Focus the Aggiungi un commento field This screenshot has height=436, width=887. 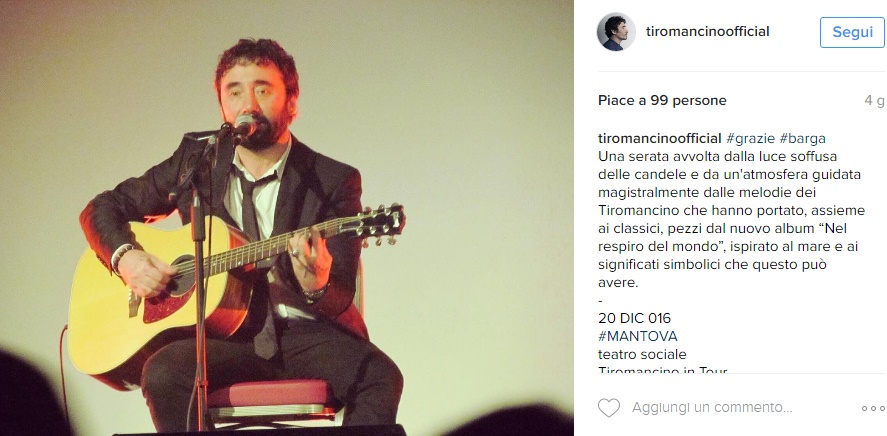click(712, 407)
